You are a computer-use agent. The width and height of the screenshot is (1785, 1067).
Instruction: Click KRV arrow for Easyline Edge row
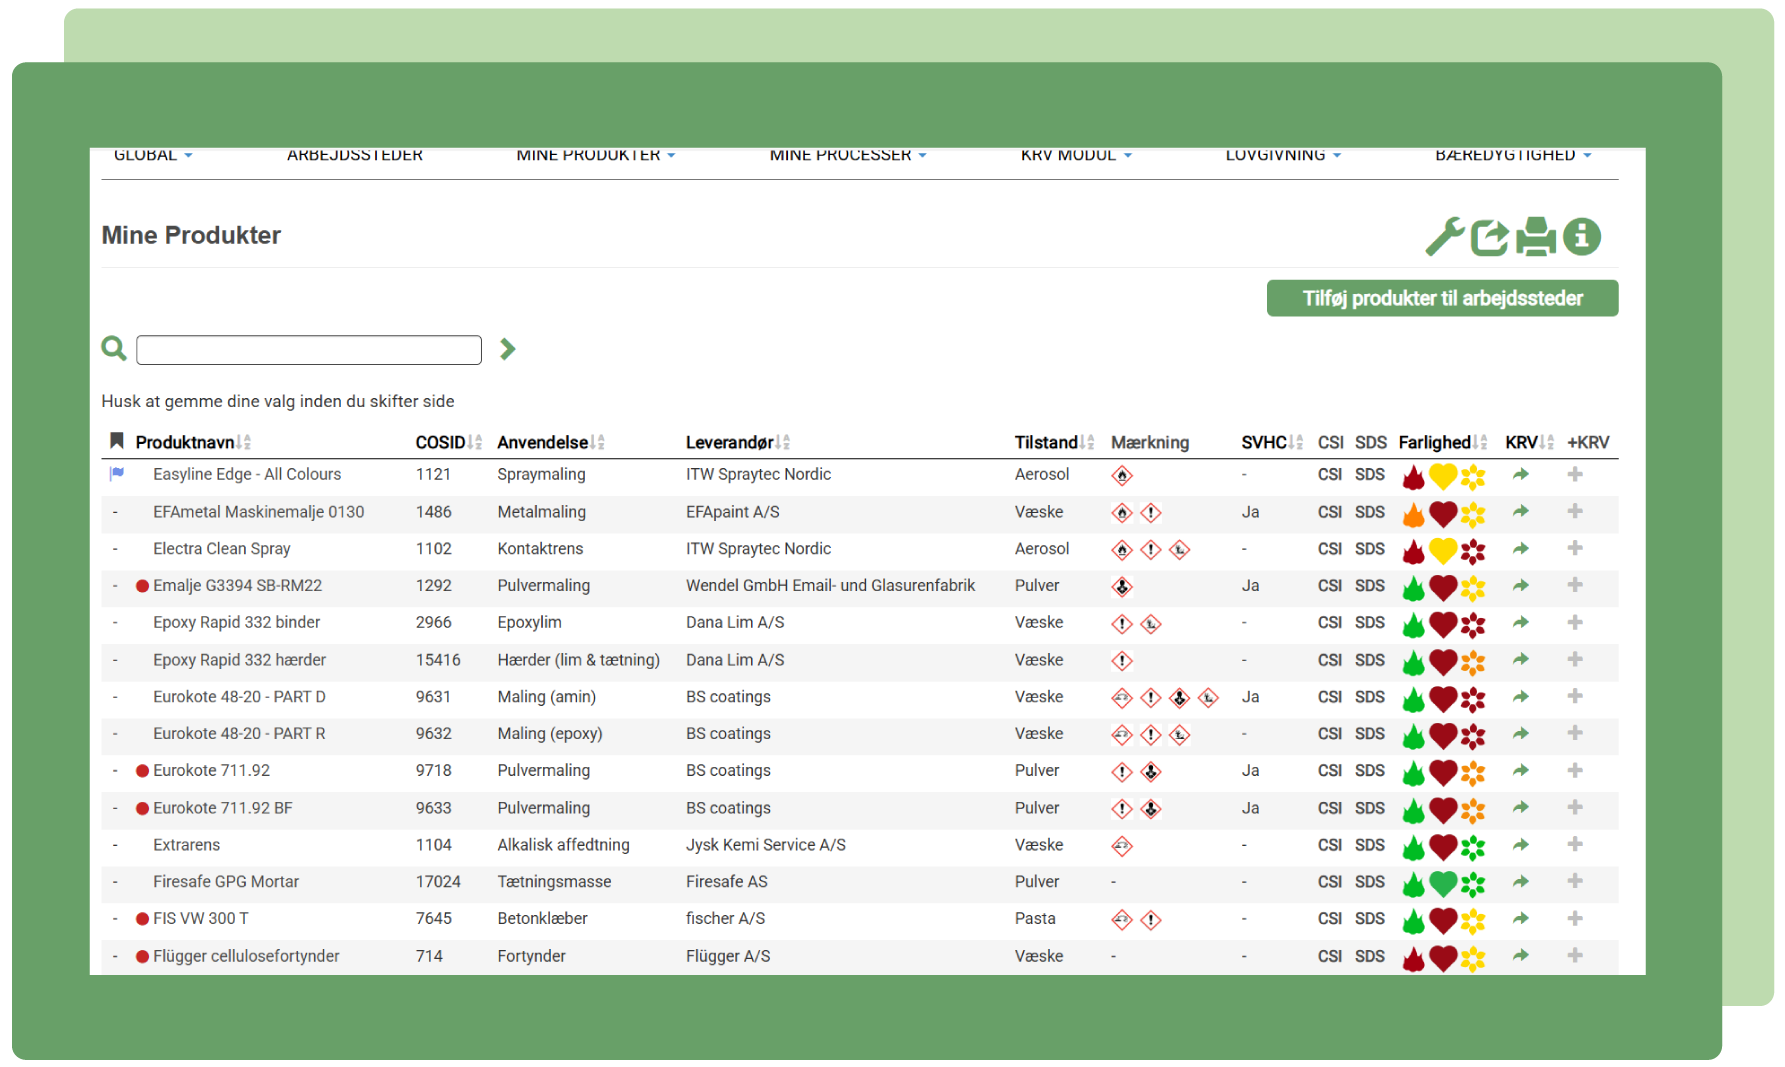click(1520, 475)
